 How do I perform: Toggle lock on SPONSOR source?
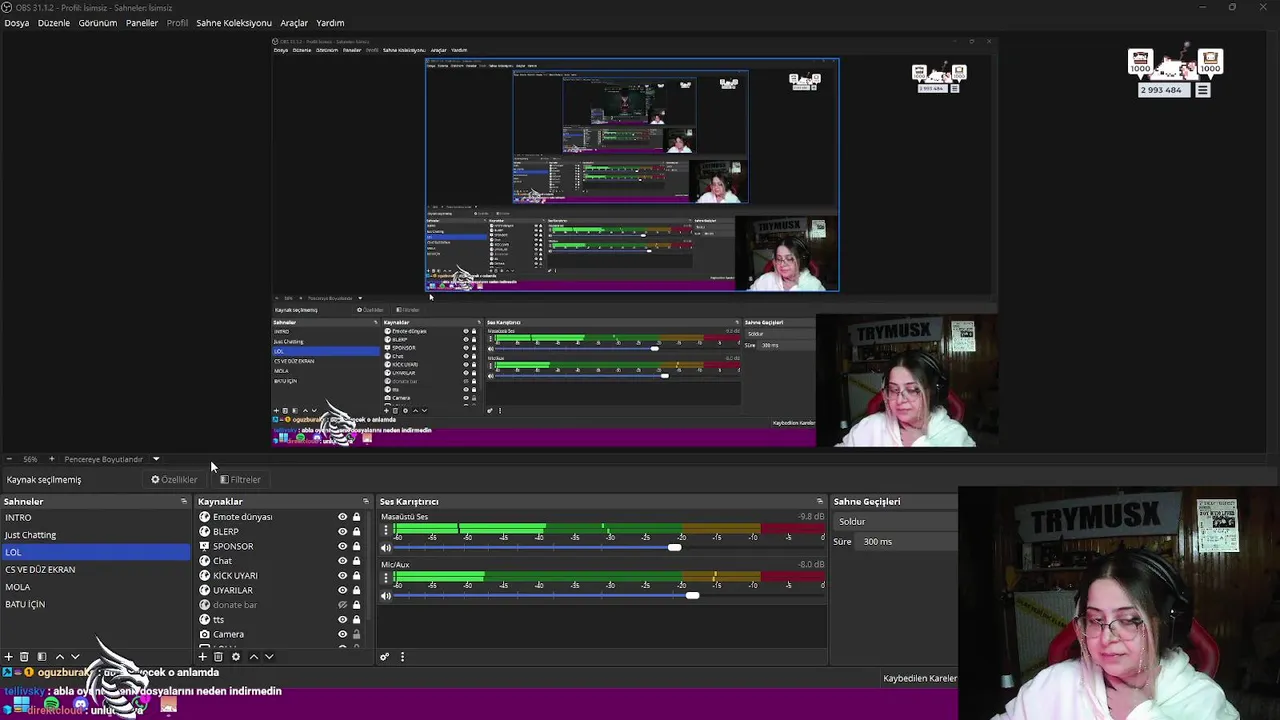(356, 546)
